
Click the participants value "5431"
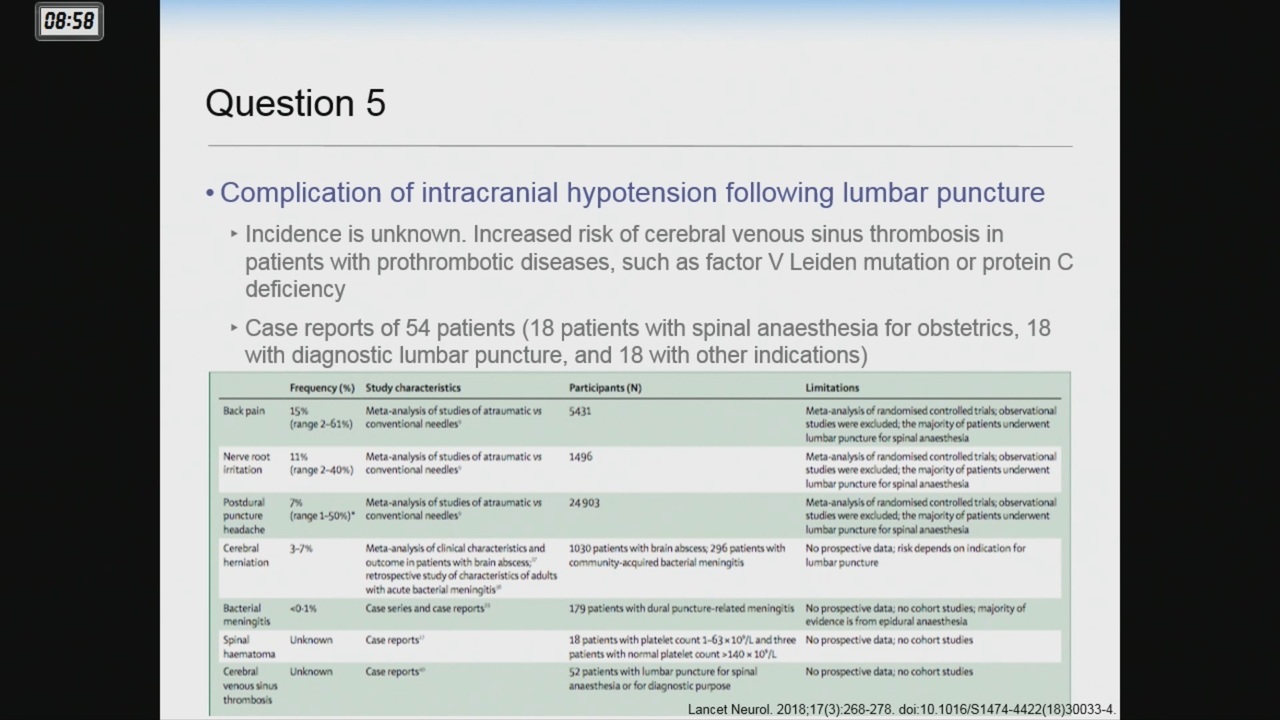[580, 410]
